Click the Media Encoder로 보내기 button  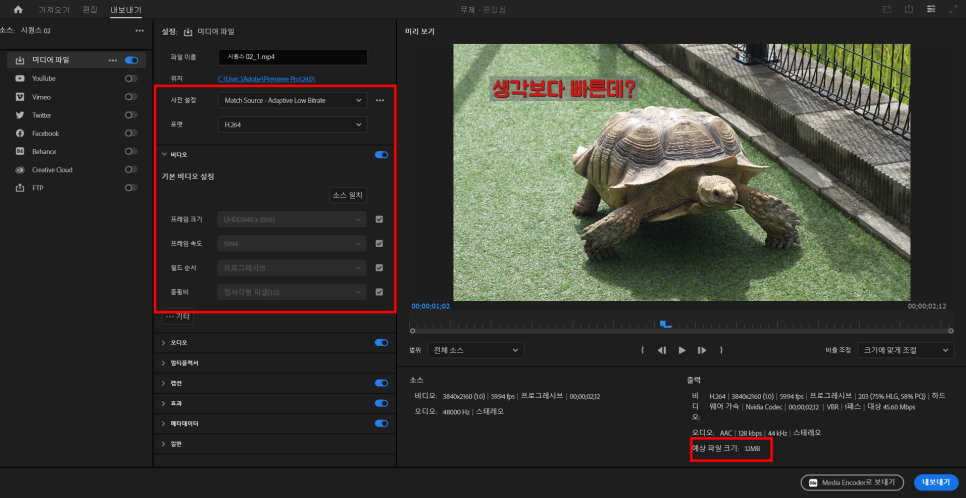coord(852,483)
